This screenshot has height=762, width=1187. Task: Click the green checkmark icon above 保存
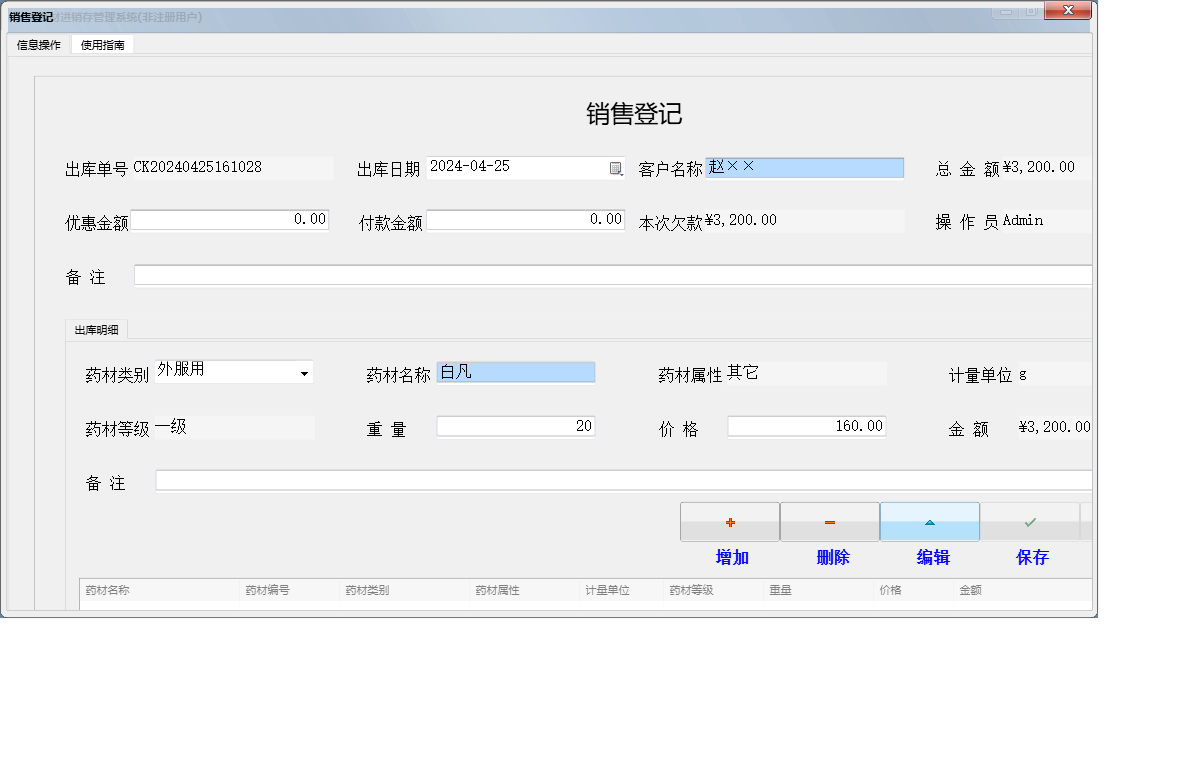click(x=1031, y=521)
